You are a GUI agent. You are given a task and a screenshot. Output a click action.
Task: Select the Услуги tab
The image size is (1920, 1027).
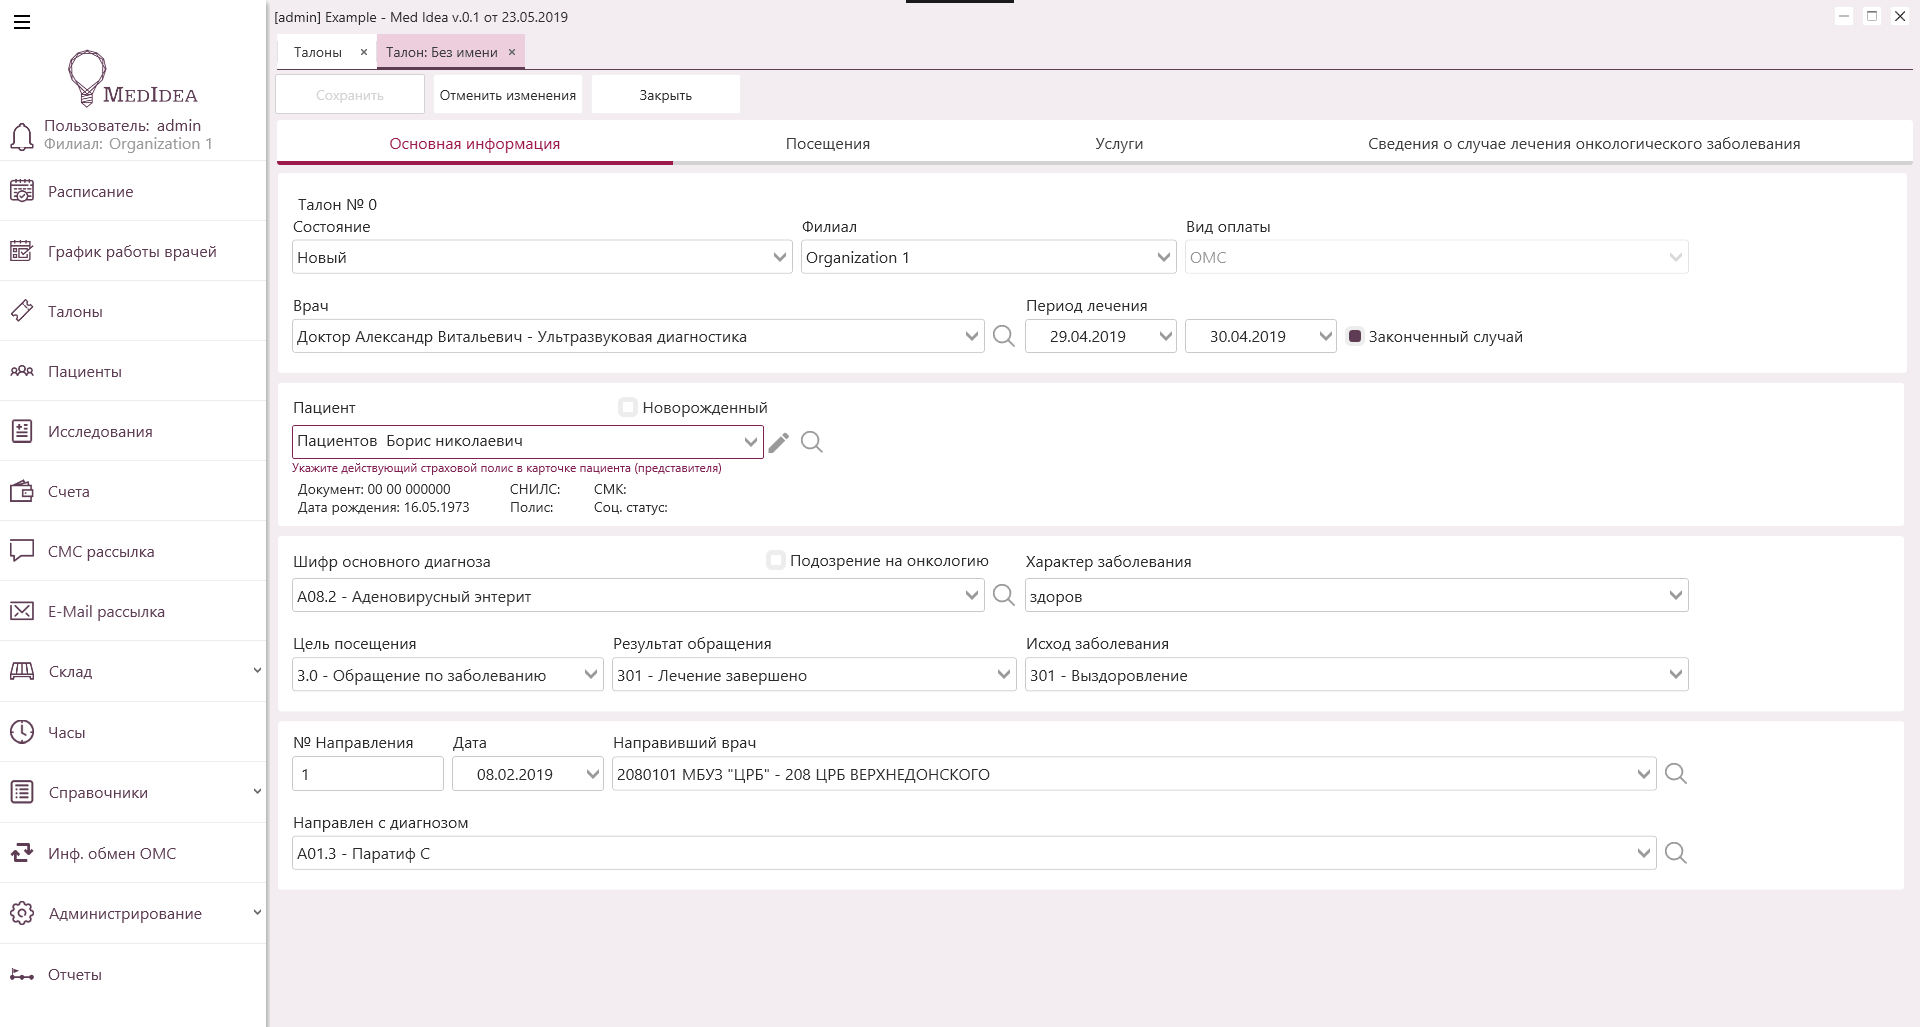pyautogui.click(x=1118, y=143)
